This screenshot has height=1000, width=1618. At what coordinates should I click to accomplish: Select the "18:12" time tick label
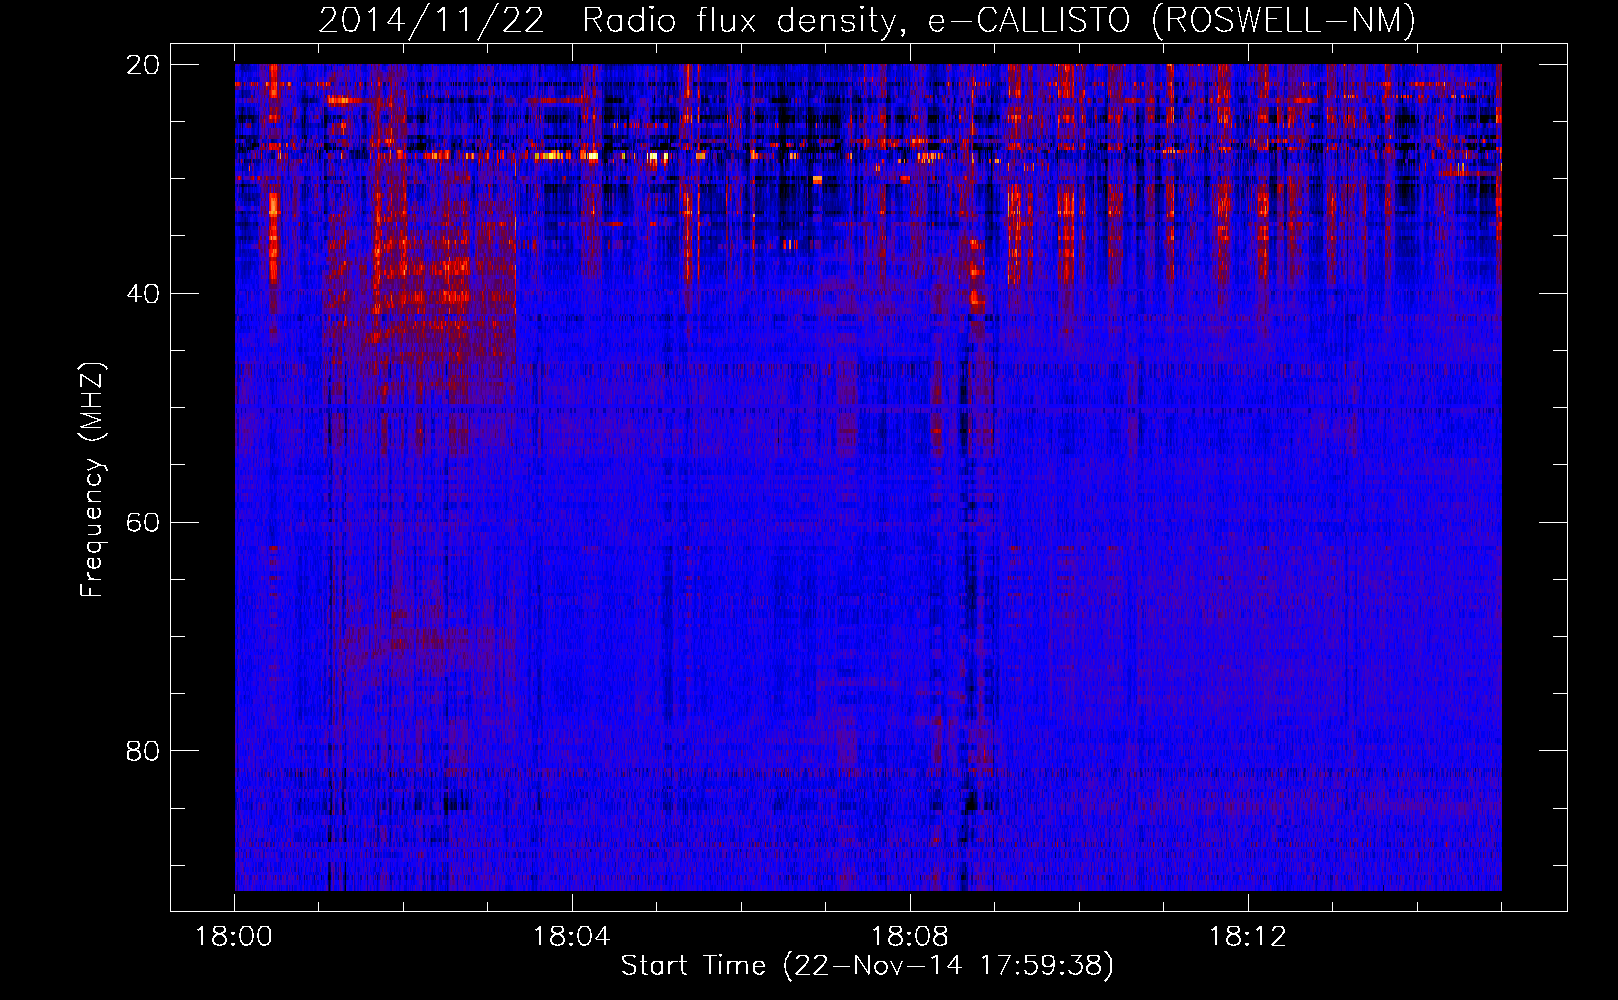click(1248, 937)
